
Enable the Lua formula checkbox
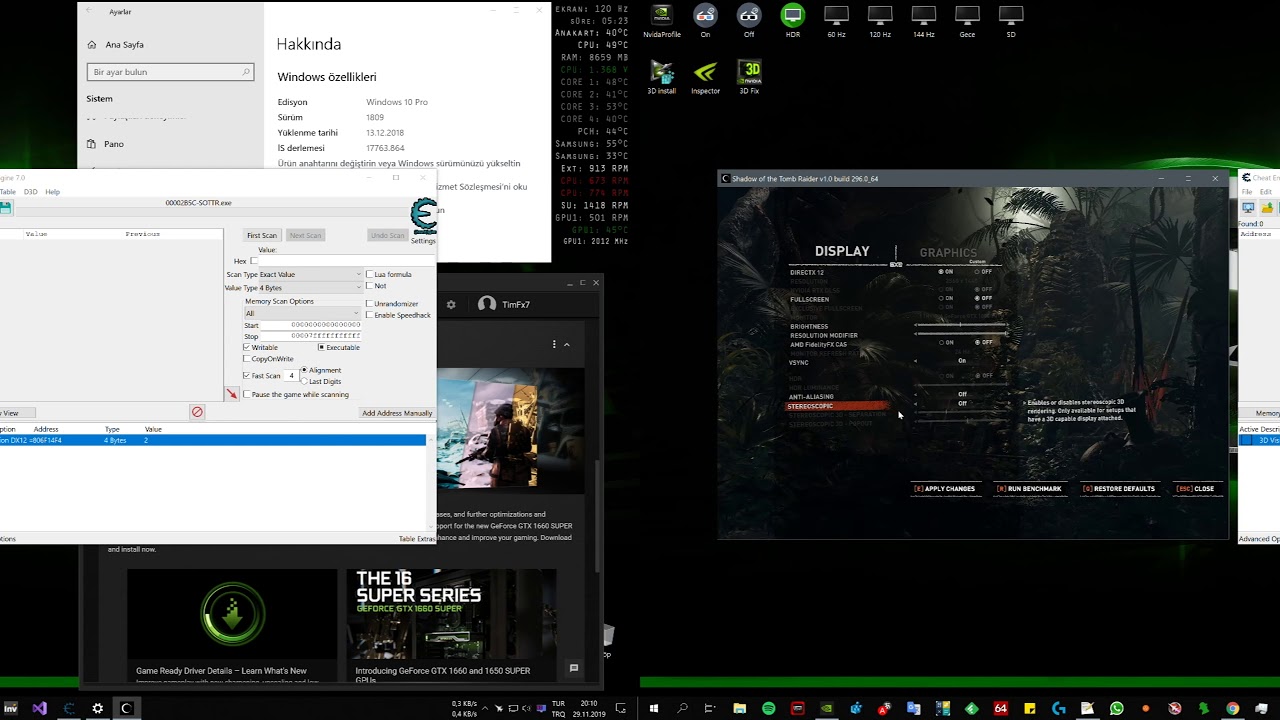click(369, 274)
